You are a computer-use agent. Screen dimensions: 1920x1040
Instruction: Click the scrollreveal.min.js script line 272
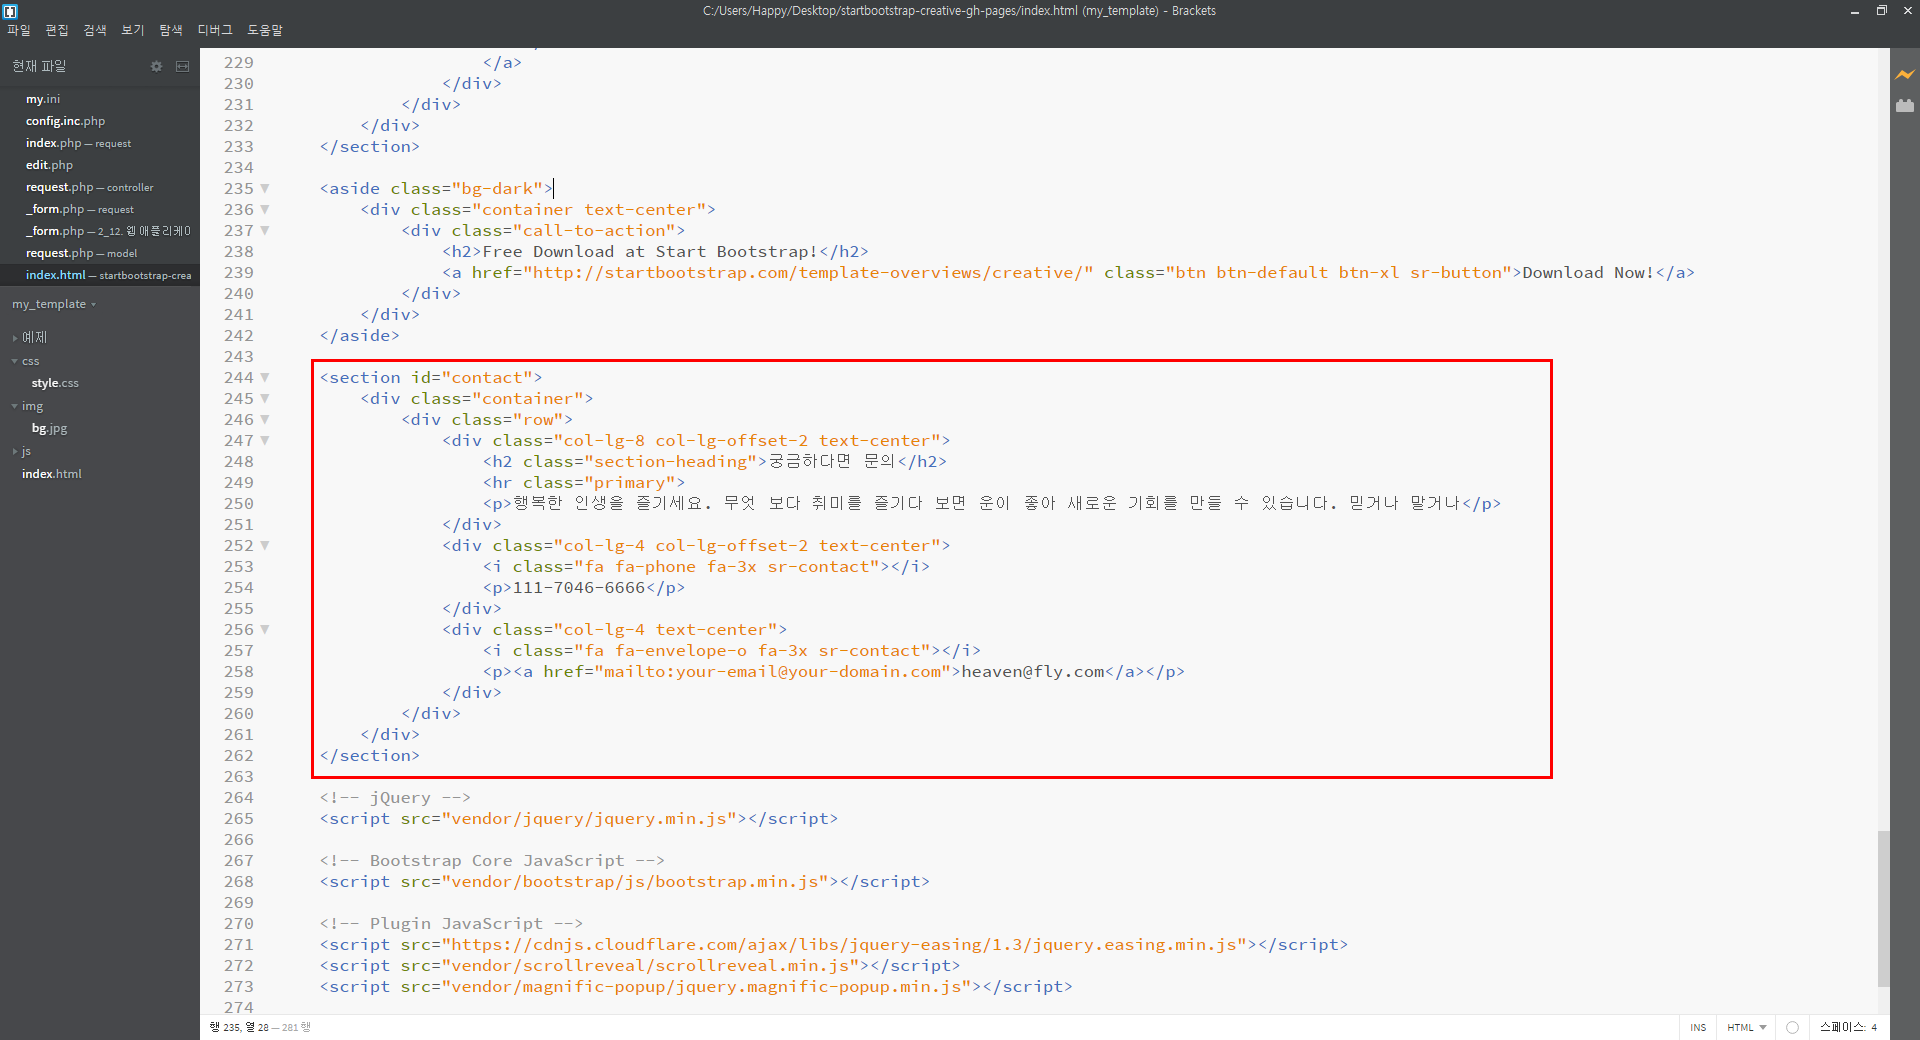coord(640,966)
